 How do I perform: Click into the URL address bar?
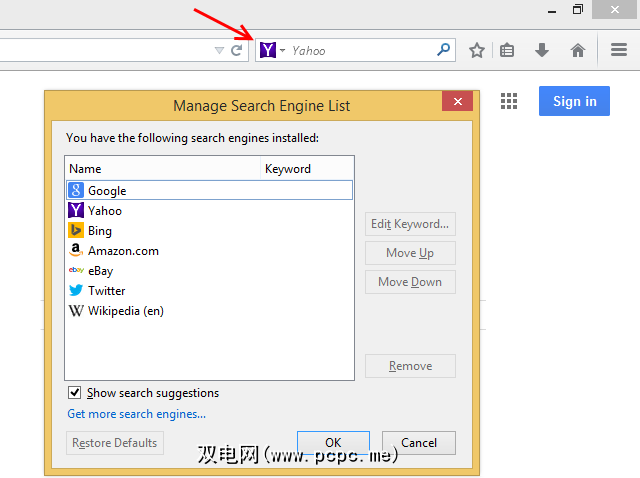(x=106, y=51)
